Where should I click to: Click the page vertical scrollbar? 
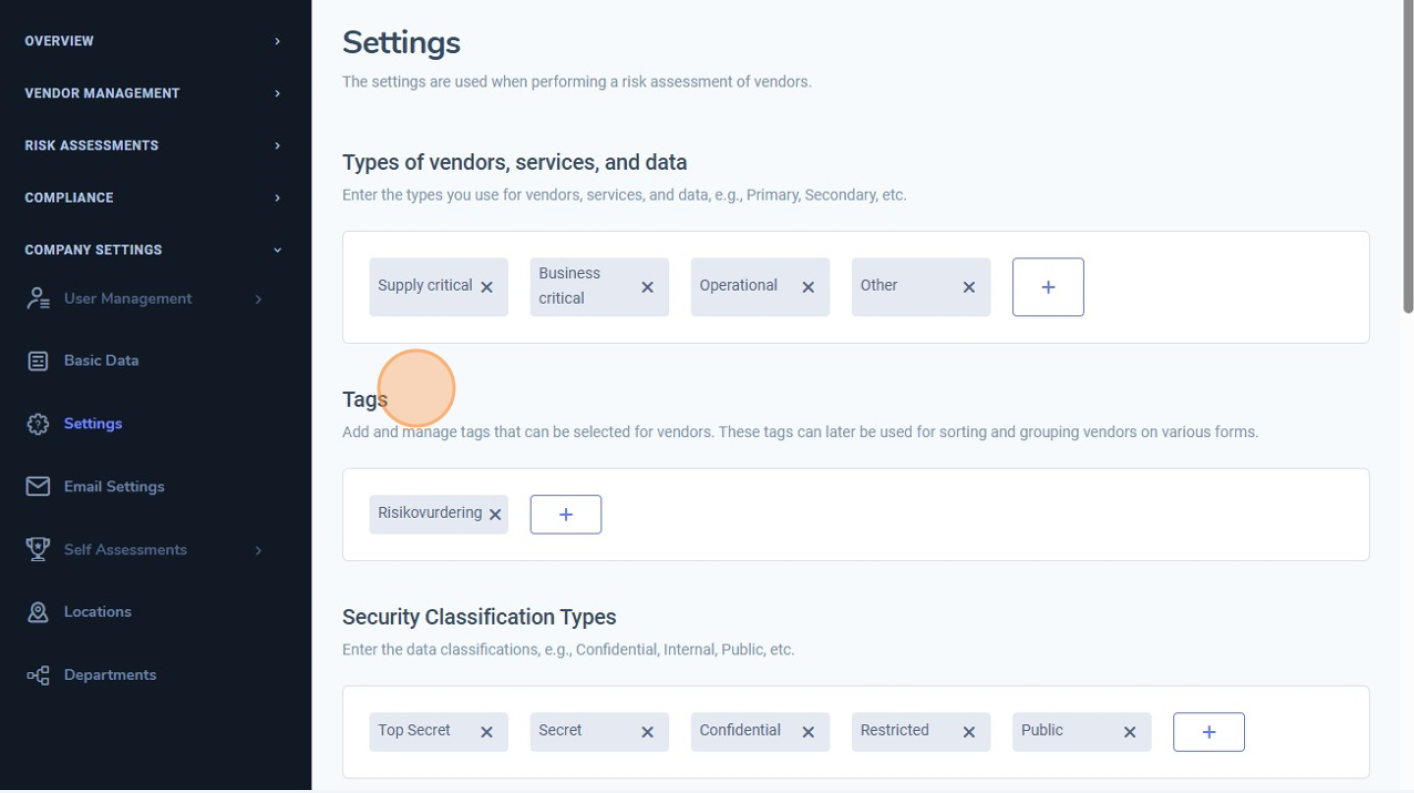[x=1408, y=160]
